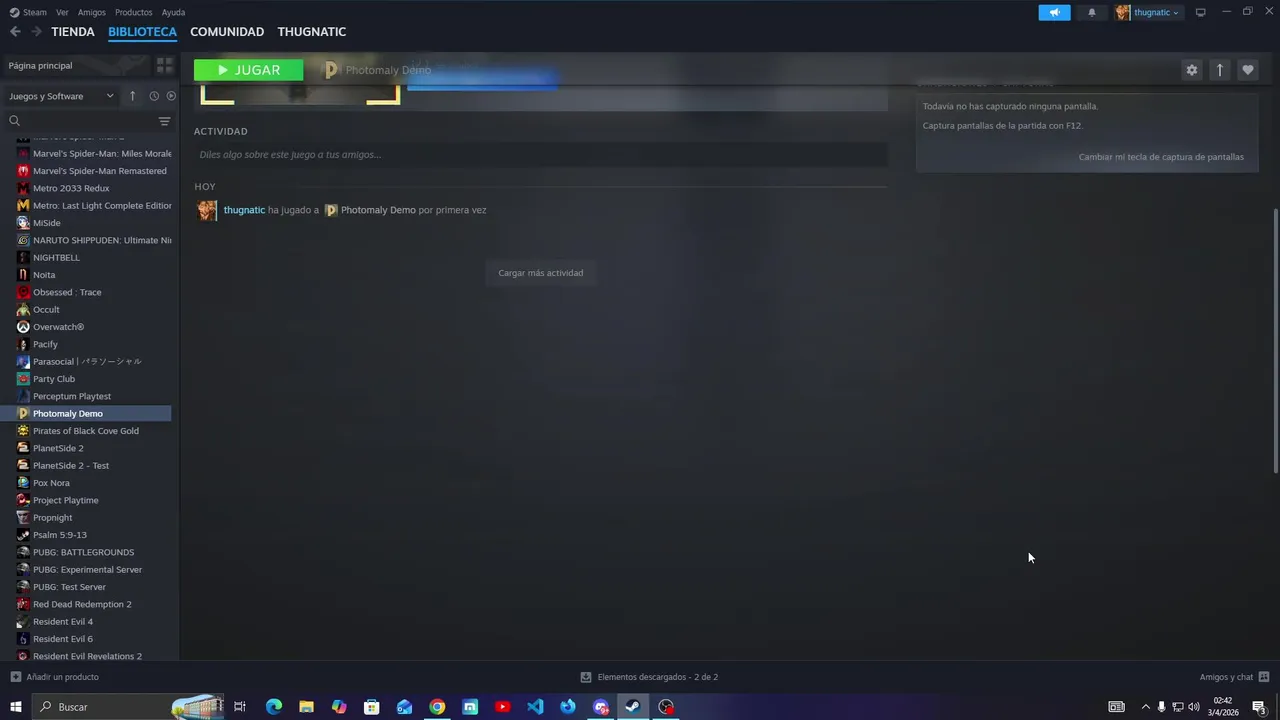The height and width of the screenshot is (720, 1280).
Task: Open the Steam menu
Action: click(28, 12)
